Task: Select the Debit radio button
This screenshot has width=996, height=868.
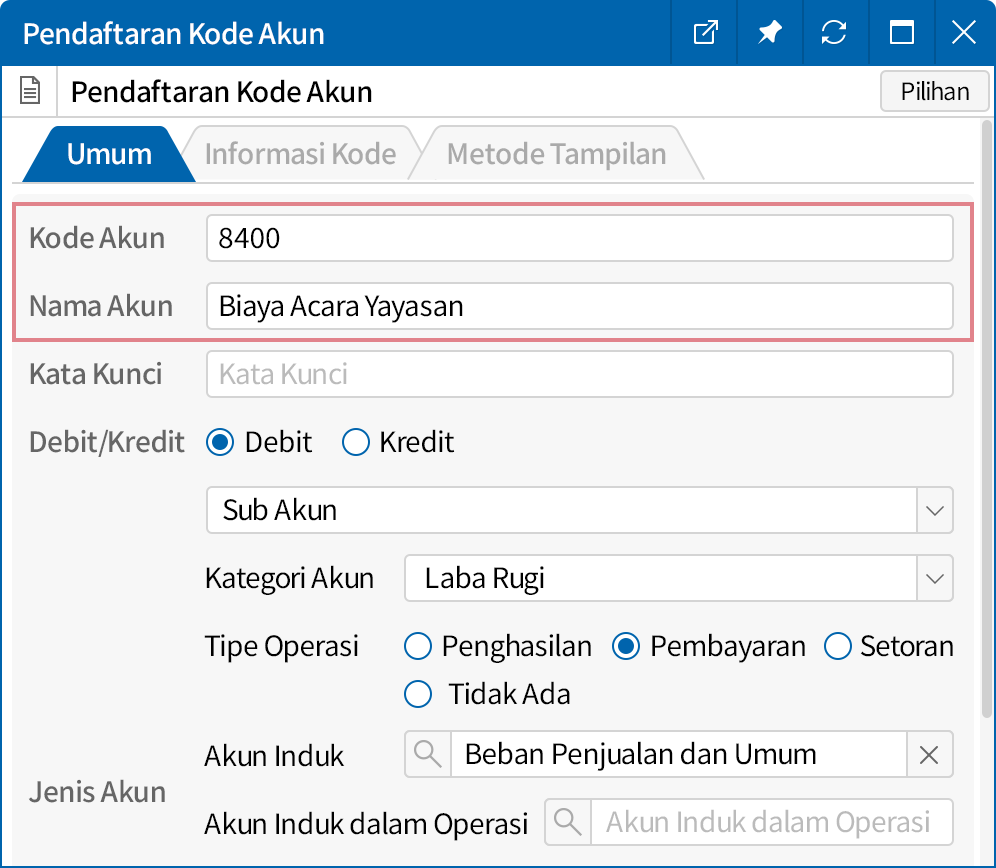Action: (x=220, y=442)
